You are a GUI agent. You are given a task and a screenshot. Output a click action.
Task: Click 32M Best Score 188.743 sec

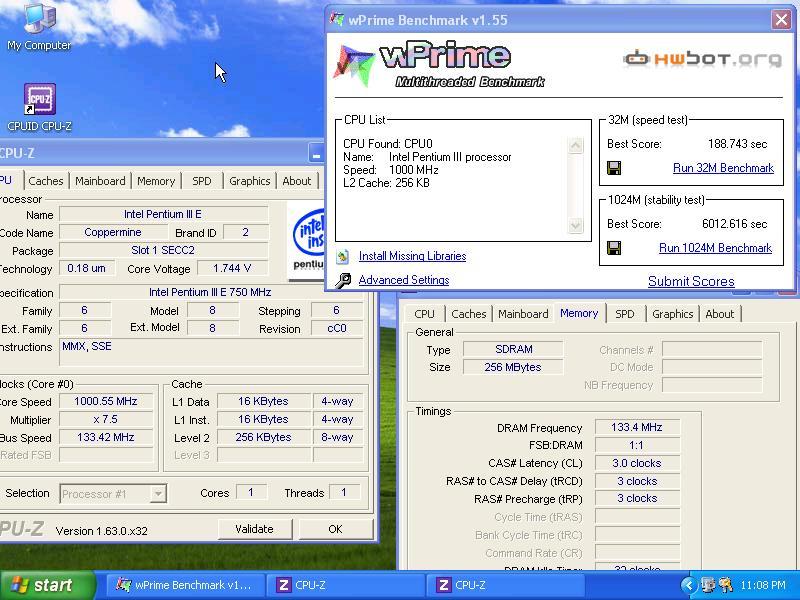(x=738, y=144)
